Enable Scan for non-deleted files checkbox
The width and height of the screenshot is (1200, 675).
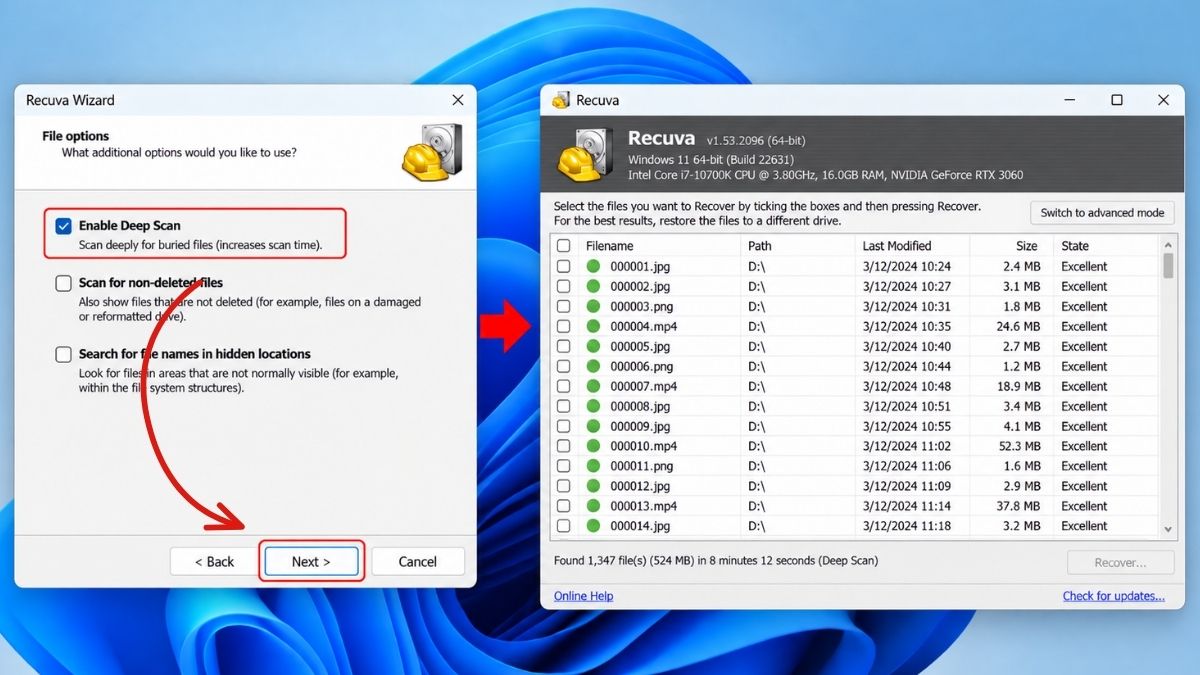tap(64, 283)
